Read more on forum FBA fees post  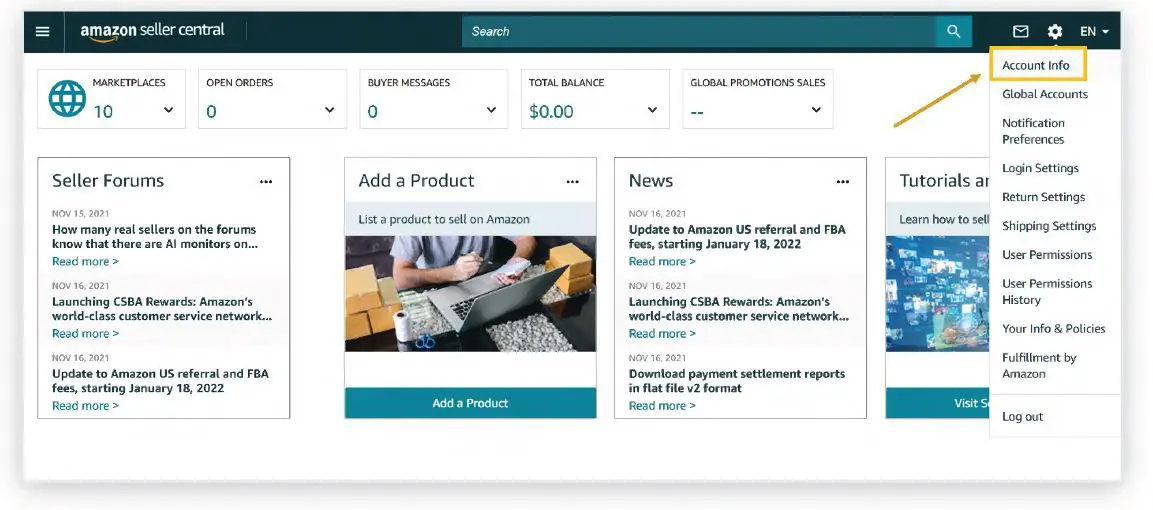point(85,406)
